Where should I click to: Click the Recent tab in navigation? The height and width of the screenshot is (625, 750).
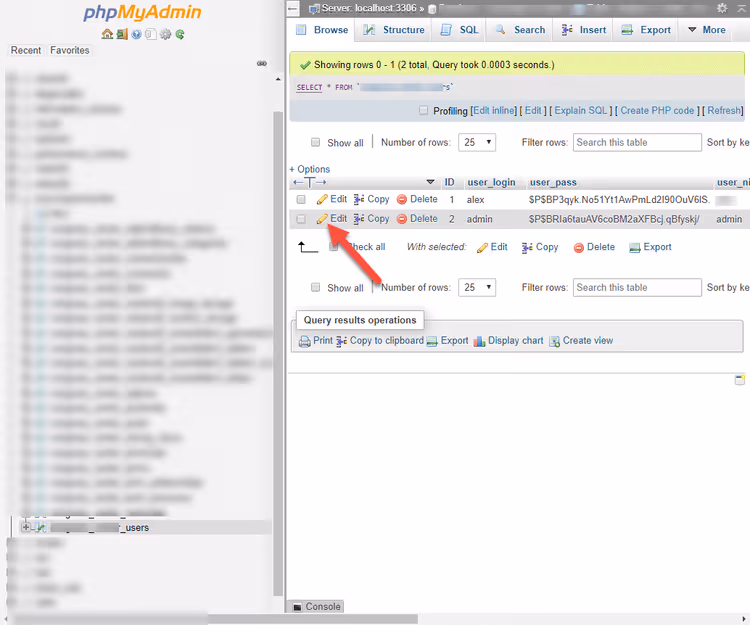coord(26,50)
